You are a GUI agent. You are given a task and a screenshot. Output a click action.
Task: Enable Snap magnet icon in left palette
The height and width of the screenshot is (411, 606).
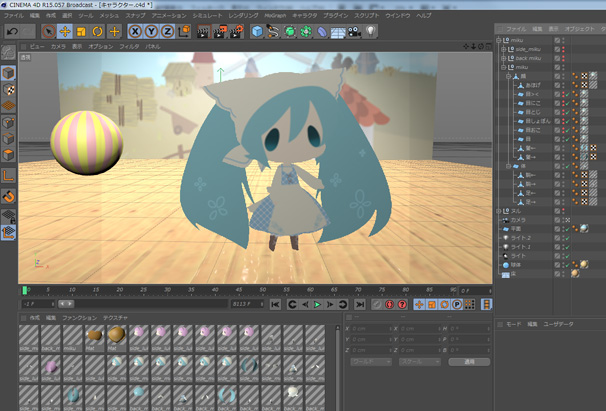(9, 196)
